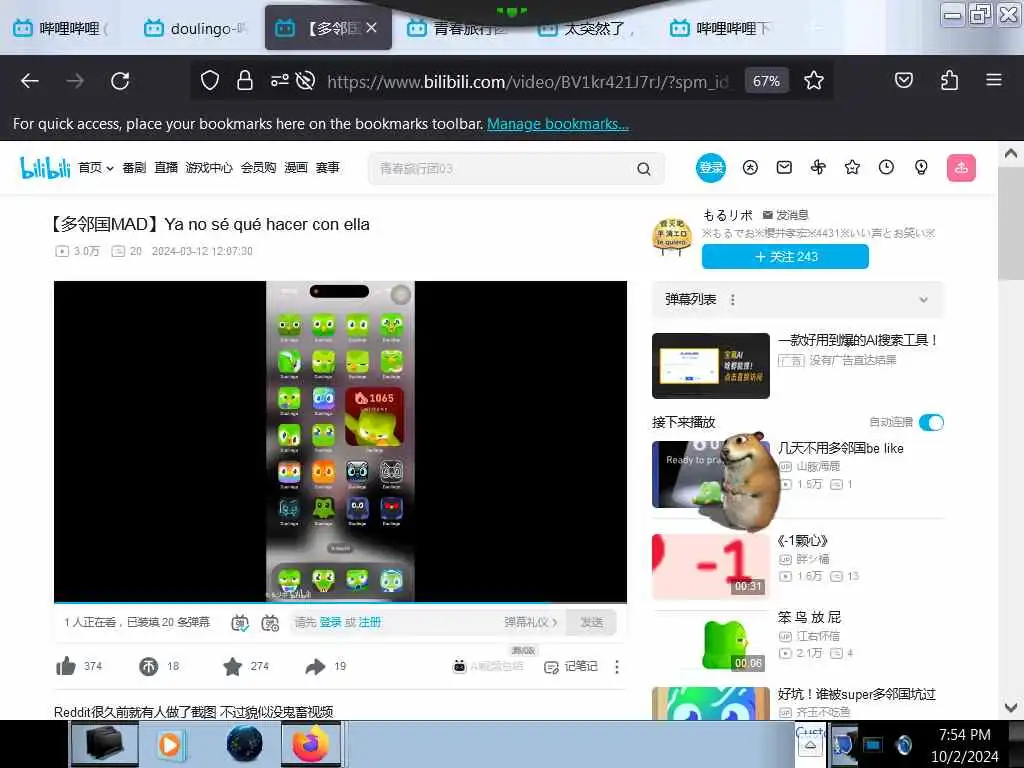The width and height of the screenshot is (1024, 768).
Task: Open the 首页 dropdown menu
Action: point(96,168)
